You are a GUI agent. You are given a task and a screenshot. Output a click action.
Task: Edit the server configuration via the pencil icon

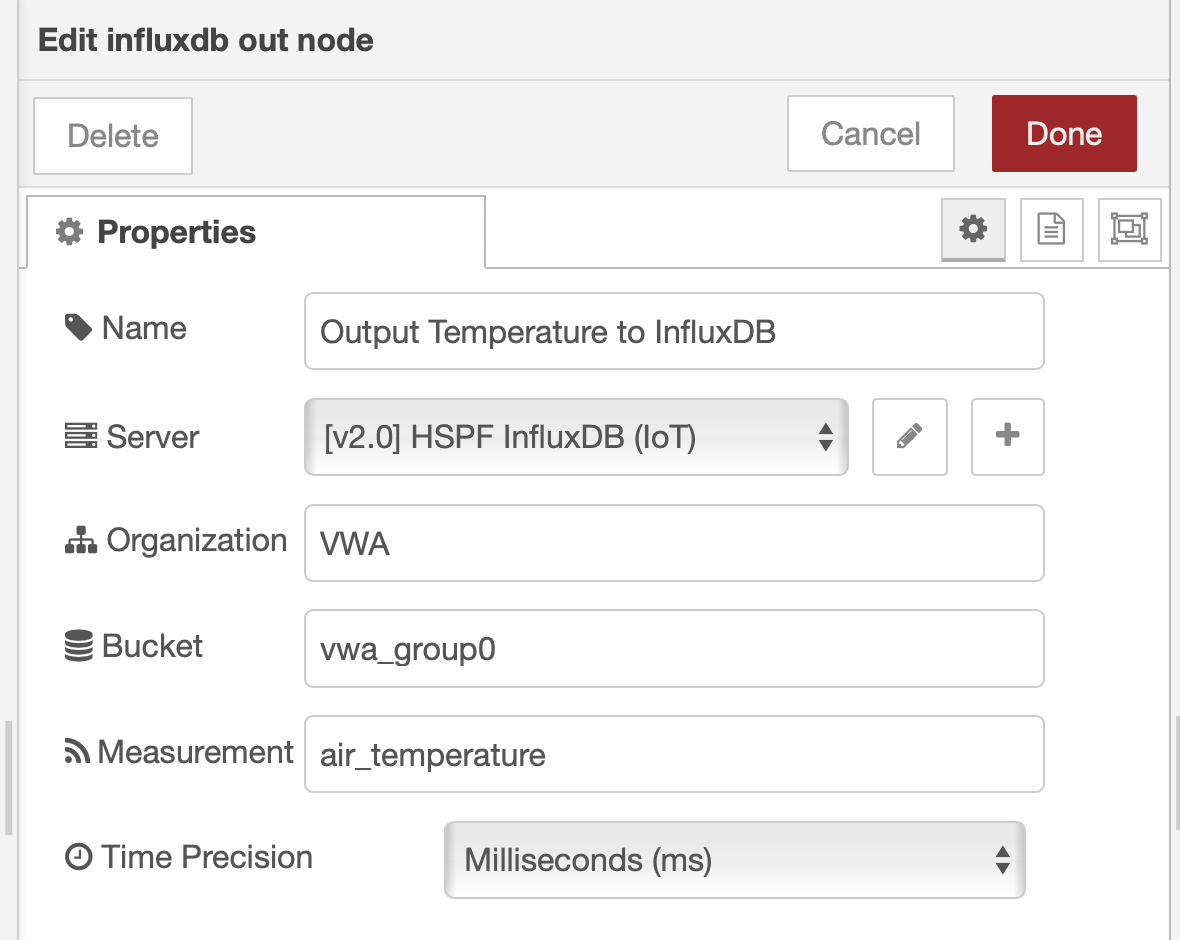pos(909,437)
